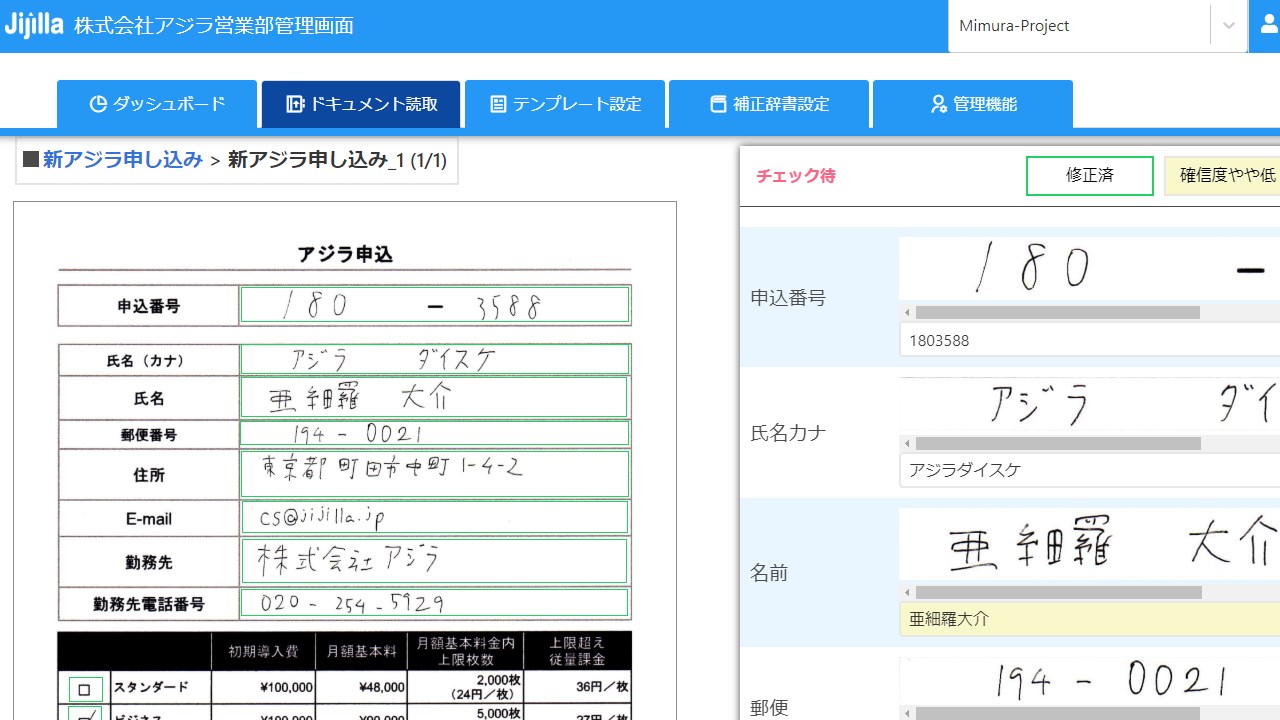Click the admin user-gear icon
This screenshot has width=1280, height=720.
coord(938,104)
